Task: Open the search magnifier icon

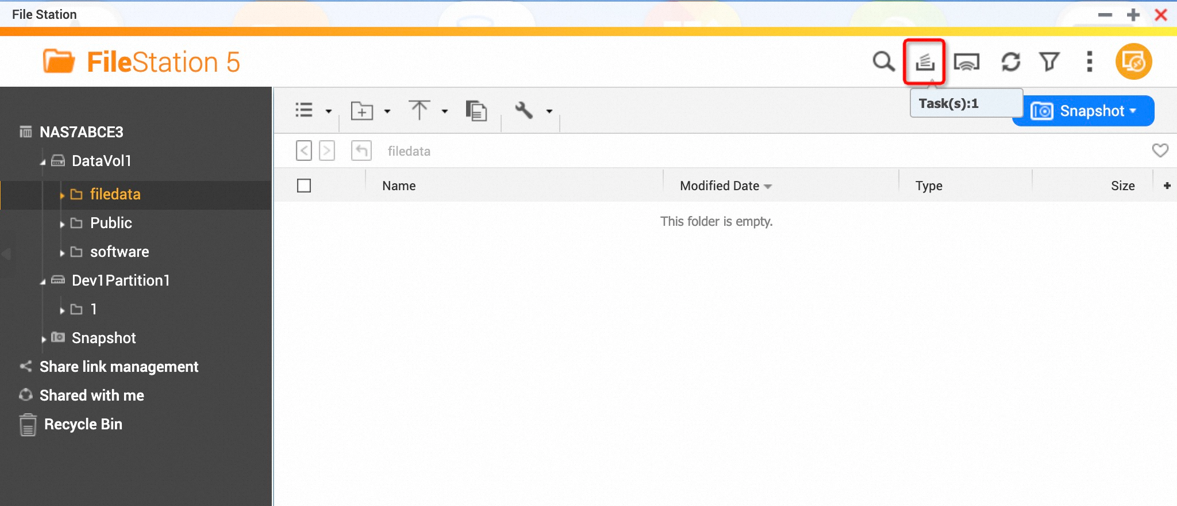Action: click(x=883, y=62)
